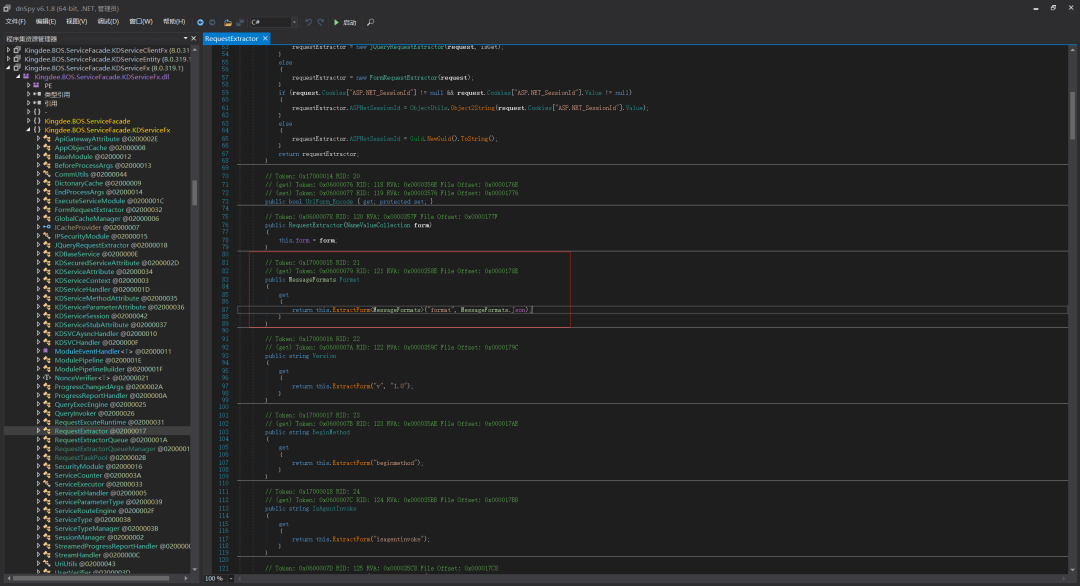Image resolution: width=1080 pixels, height=586 pixels.
Task: Close the RequestExtractor tab
Action: (x=265, y=39)
